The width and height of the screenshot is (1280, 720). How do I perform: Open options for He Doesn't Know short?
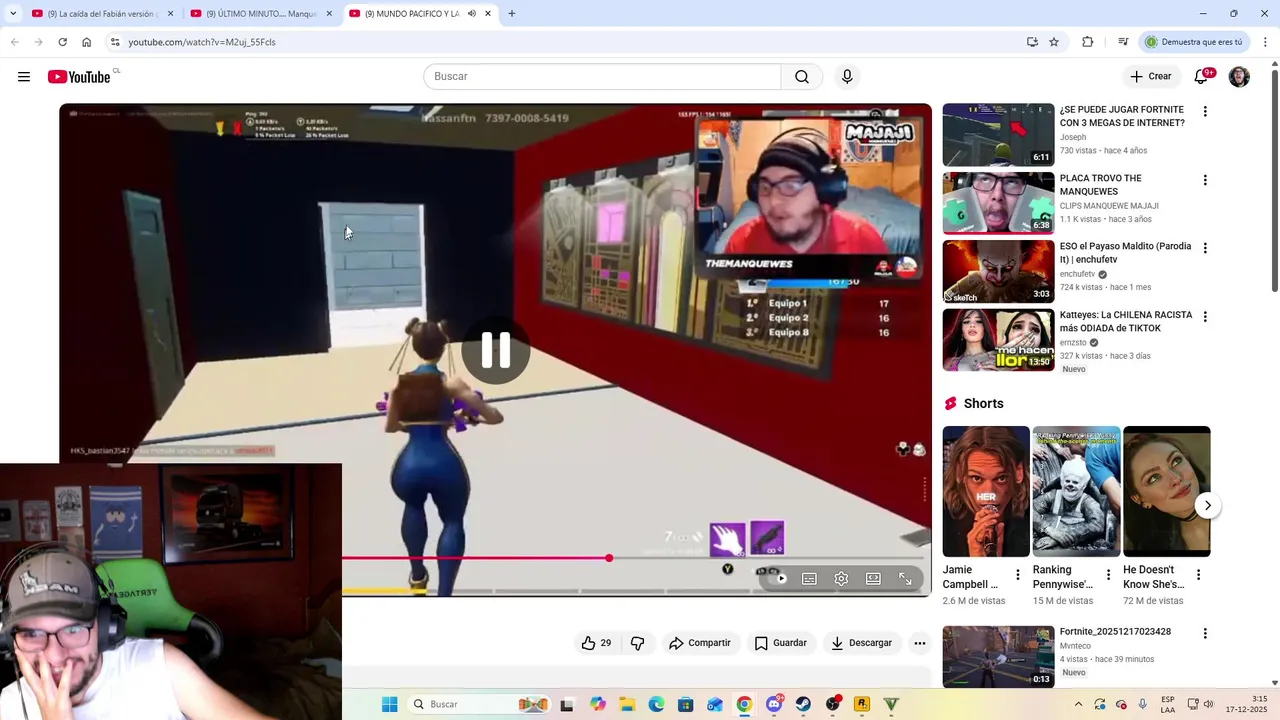pyautogui.click(x=1198, y=575)
